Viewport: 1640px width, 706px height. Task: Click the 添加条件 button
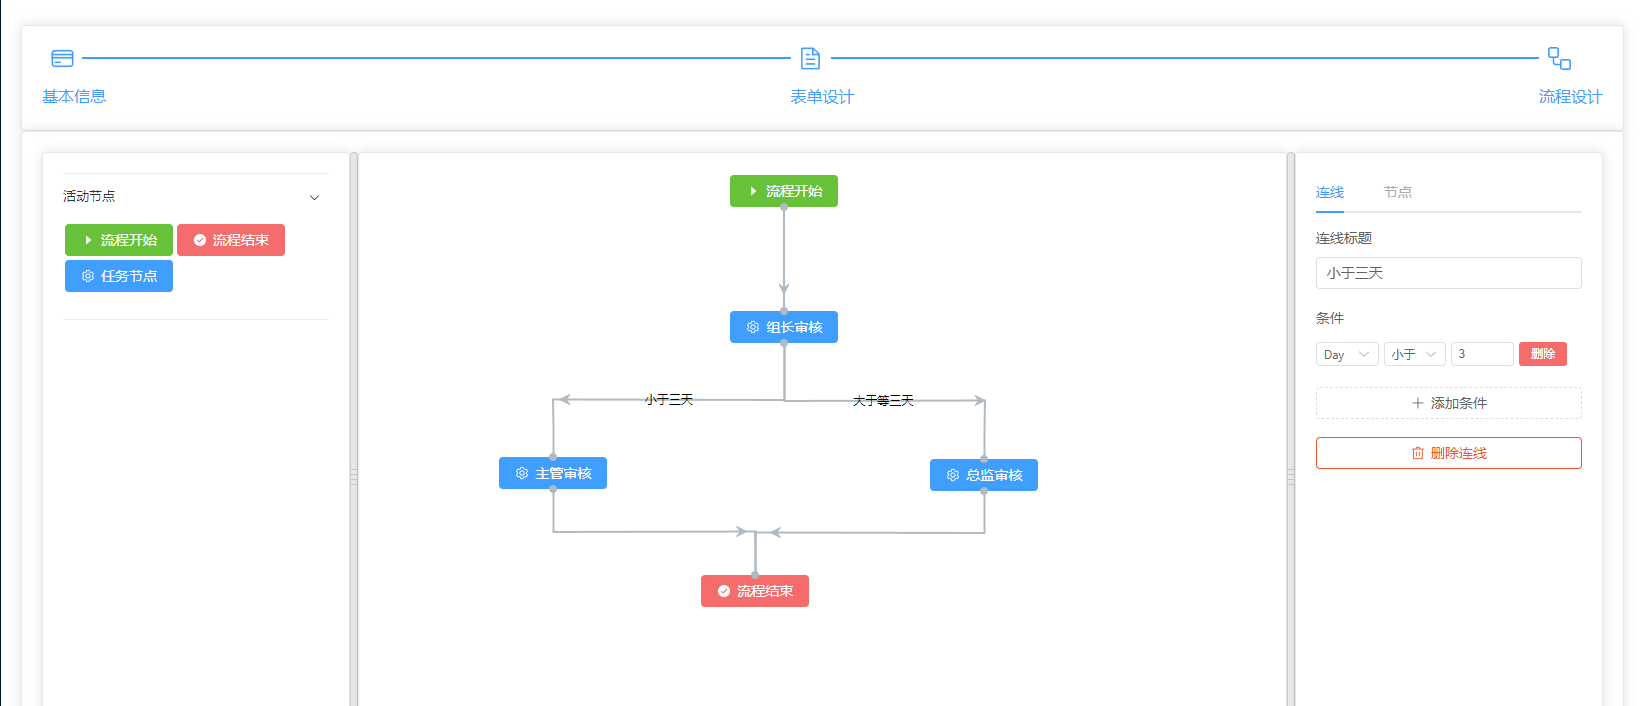coord(1448,403)
